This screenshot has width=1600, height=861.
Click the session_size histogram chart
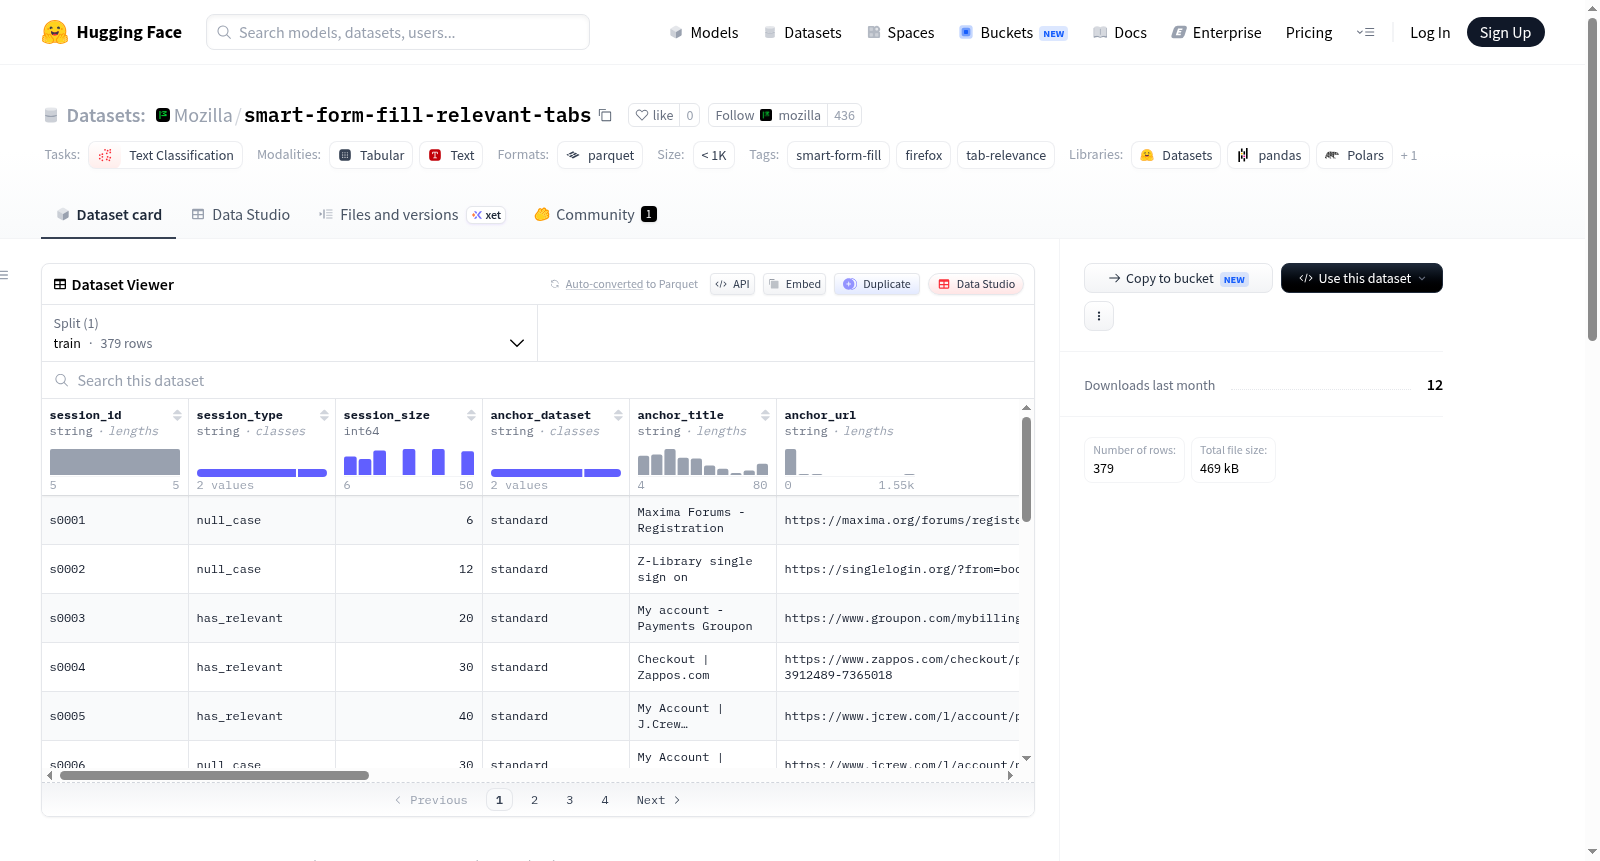tap(409, 461)
